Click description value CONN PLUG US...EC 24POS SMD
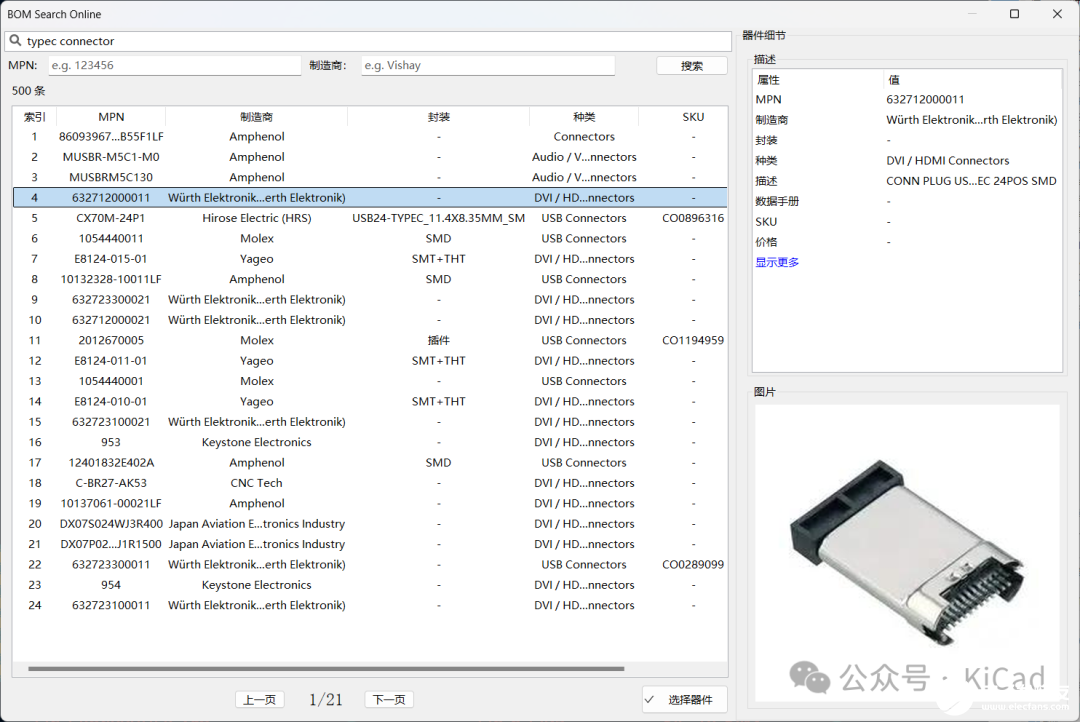The image size is (1080, 722). [x=971, y=181]
